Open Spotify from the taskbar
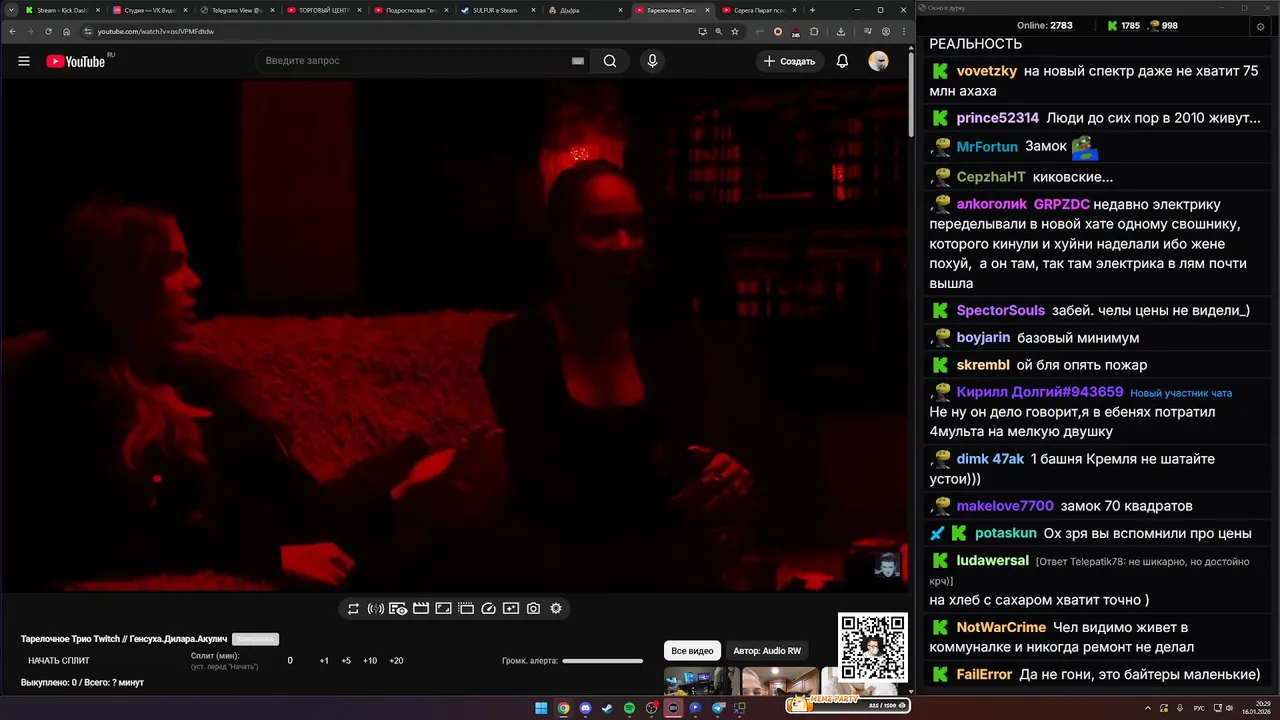1280x720 pixels. pos(629,708)
